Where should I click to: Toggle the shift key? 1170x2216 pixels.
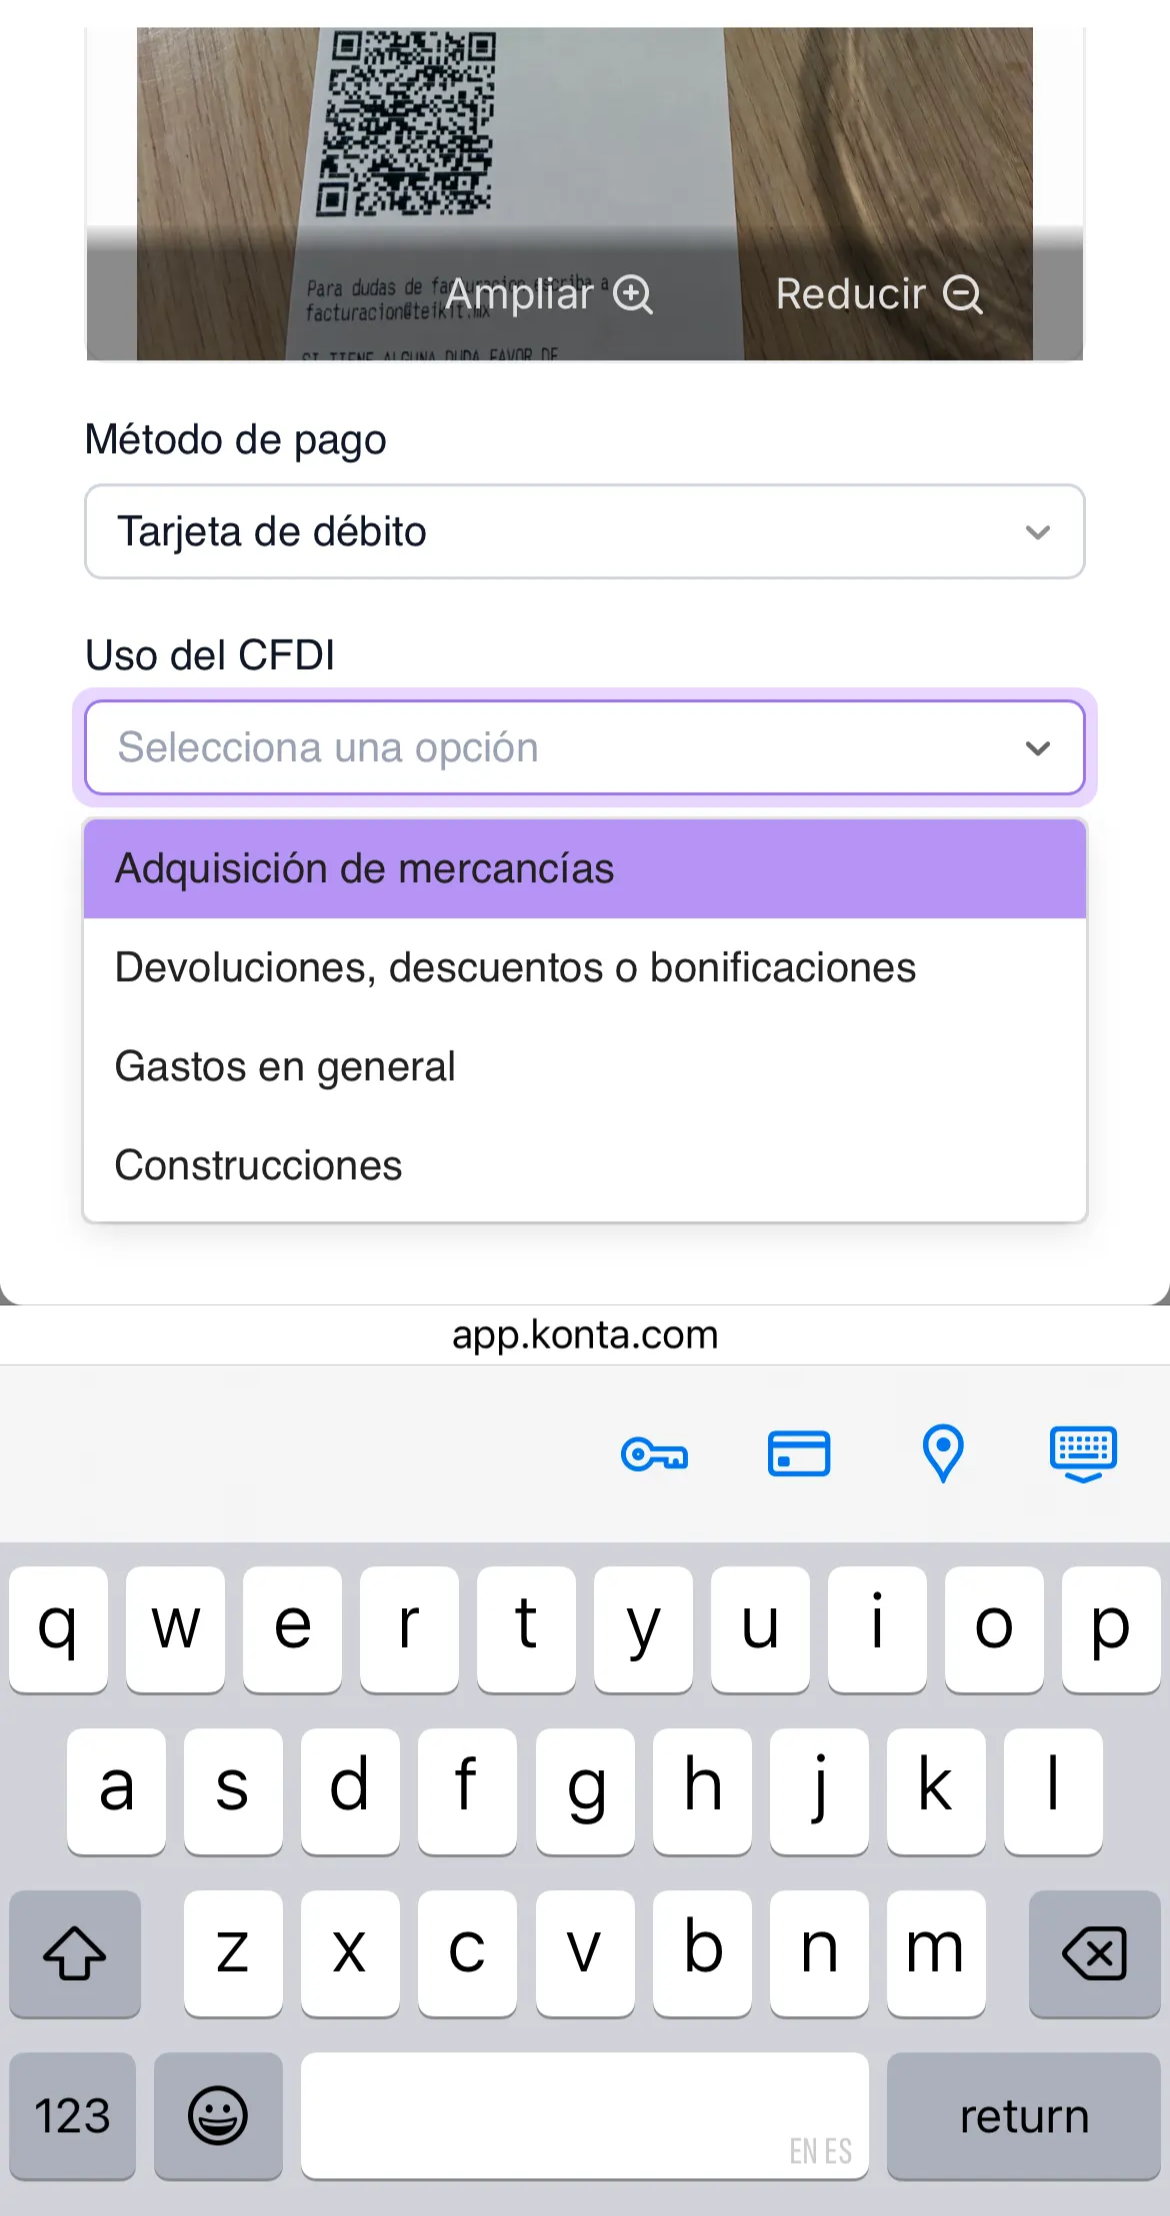[x=75, y=1952]
